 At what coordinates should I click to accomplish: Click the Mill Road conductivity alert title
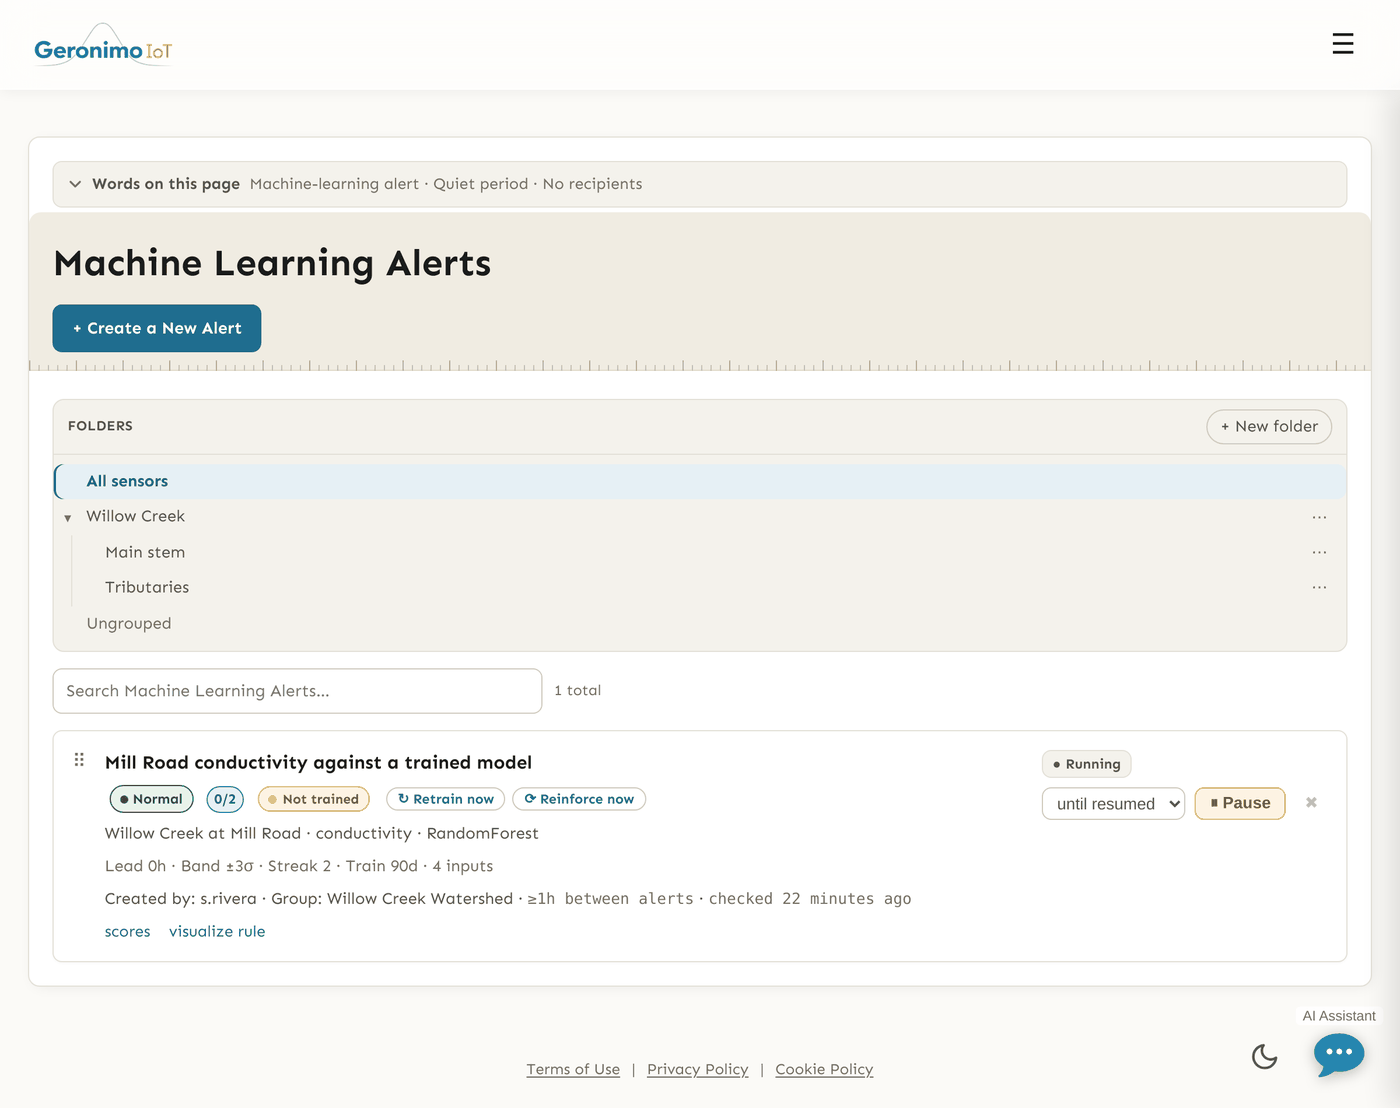pyautogui.click(x=318, y=762)
